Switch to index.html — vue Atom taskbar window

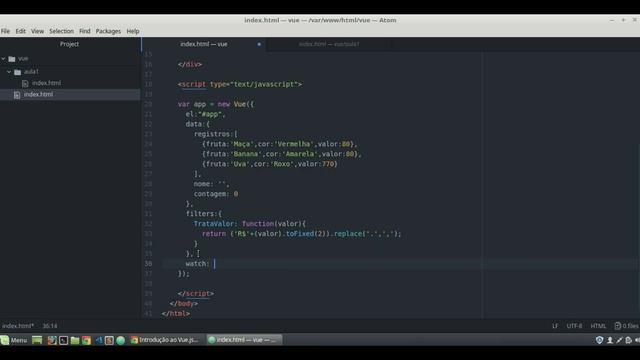(244, 340)
